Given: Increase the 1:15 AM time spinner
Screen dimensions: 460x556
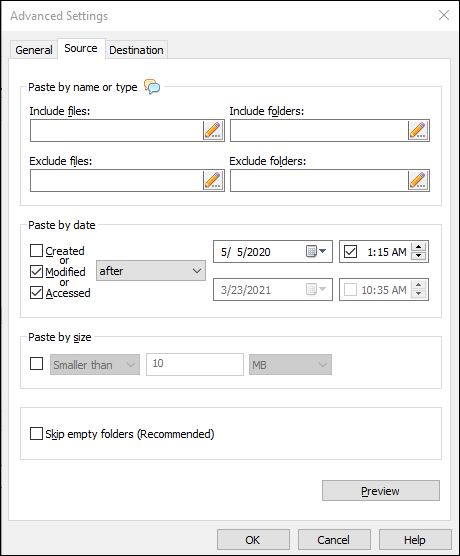Looking at the screenshot, I should point(419,247).
